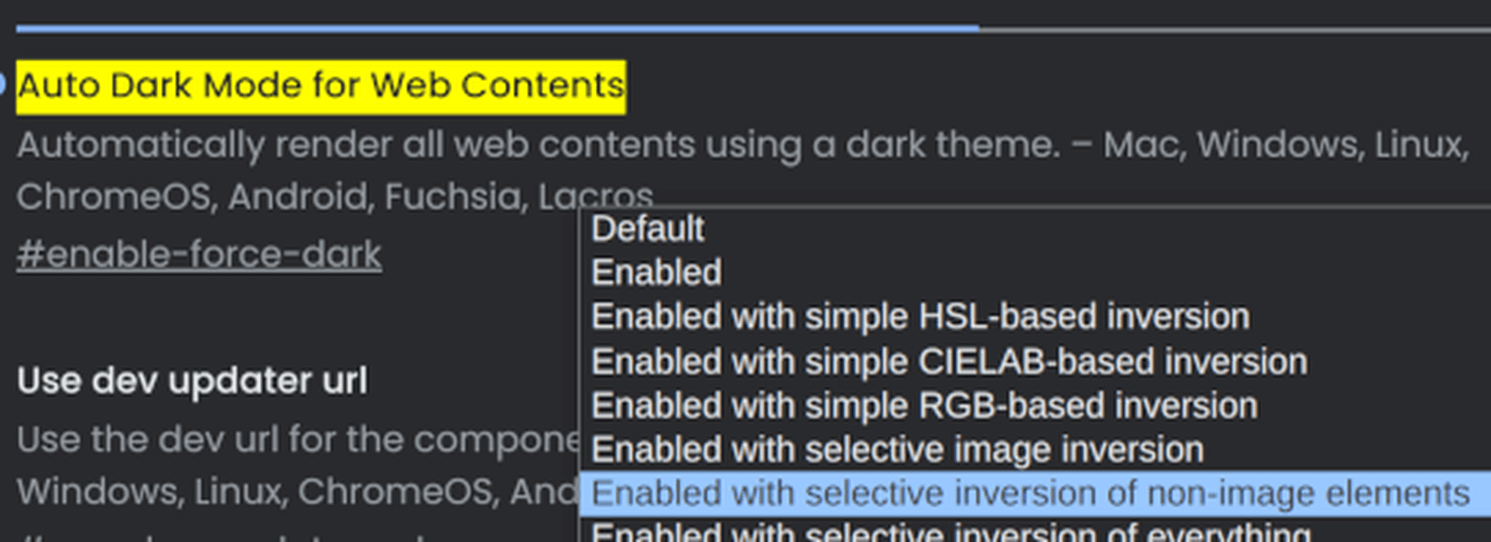
Task: Click the blue active tab underline
Action: tap(498, 28)
